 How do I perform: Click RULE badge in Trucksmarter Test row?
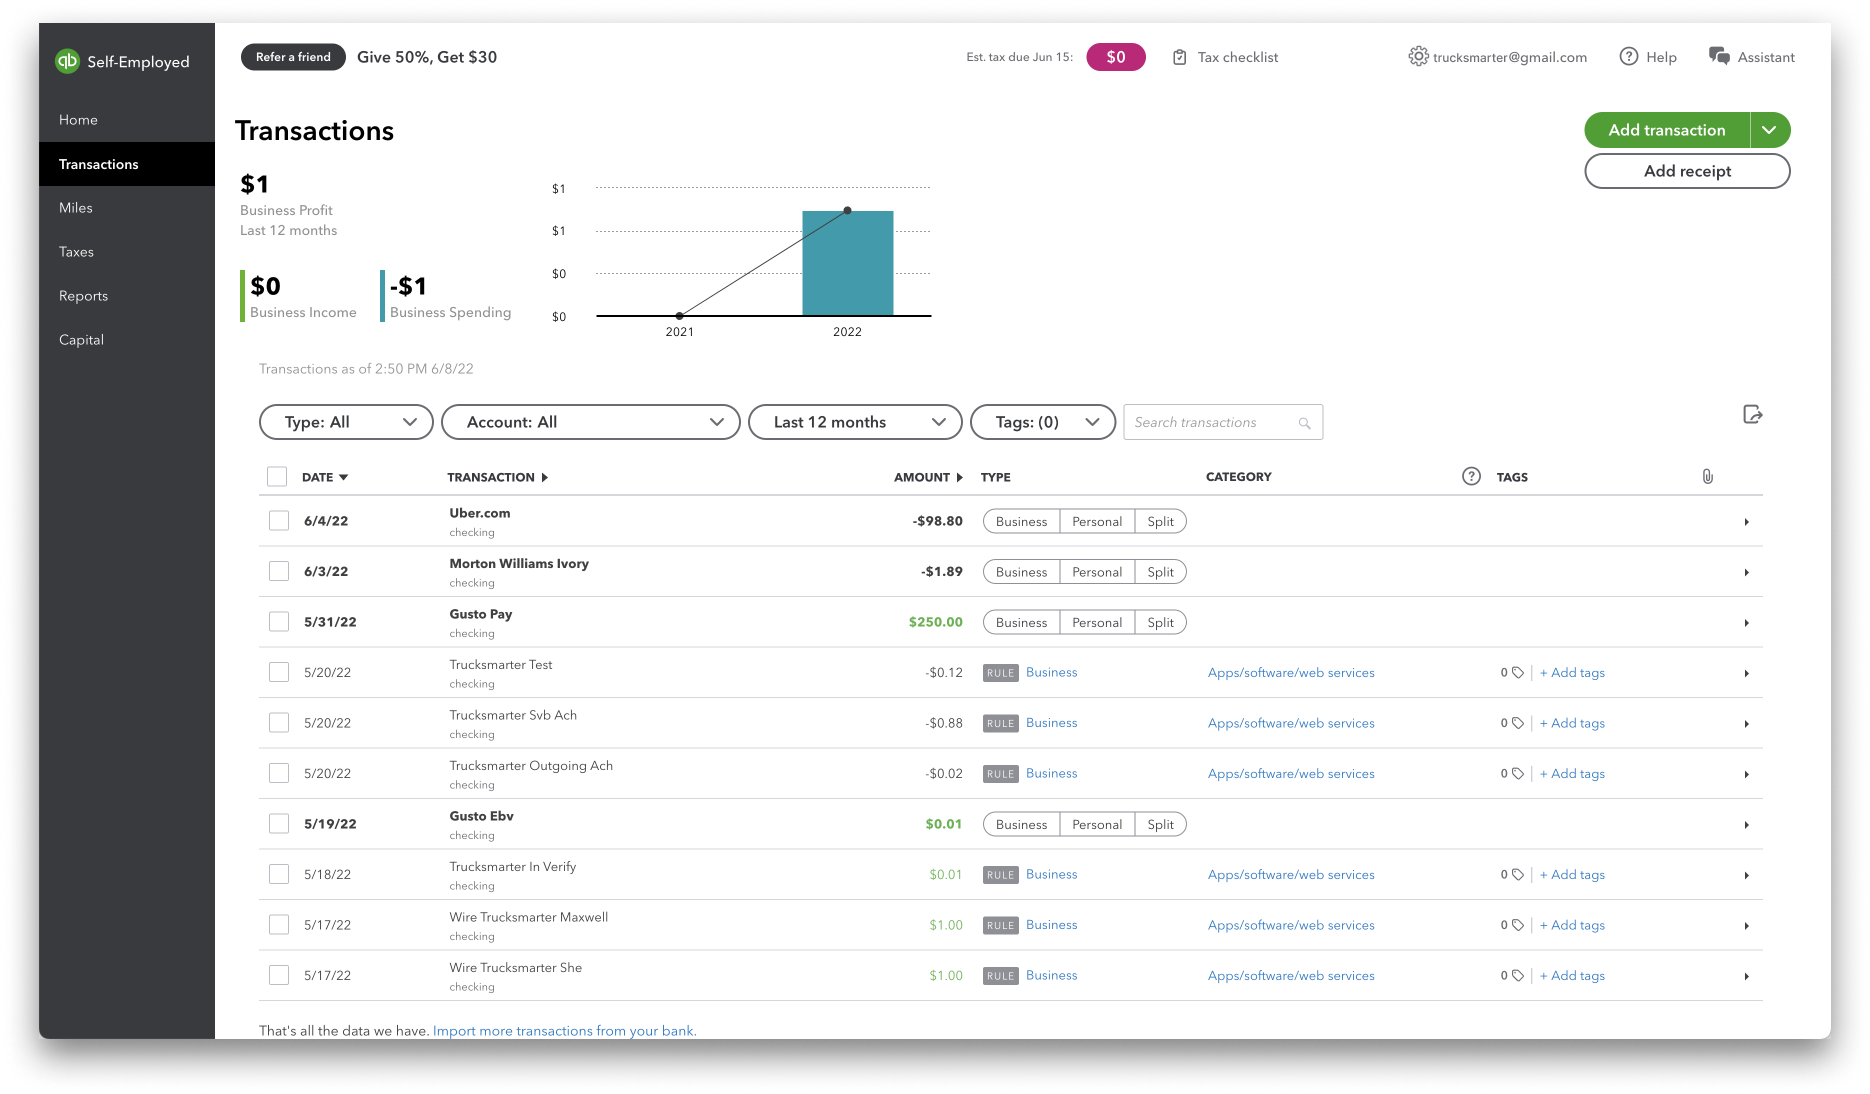[x=1000, y=673]
